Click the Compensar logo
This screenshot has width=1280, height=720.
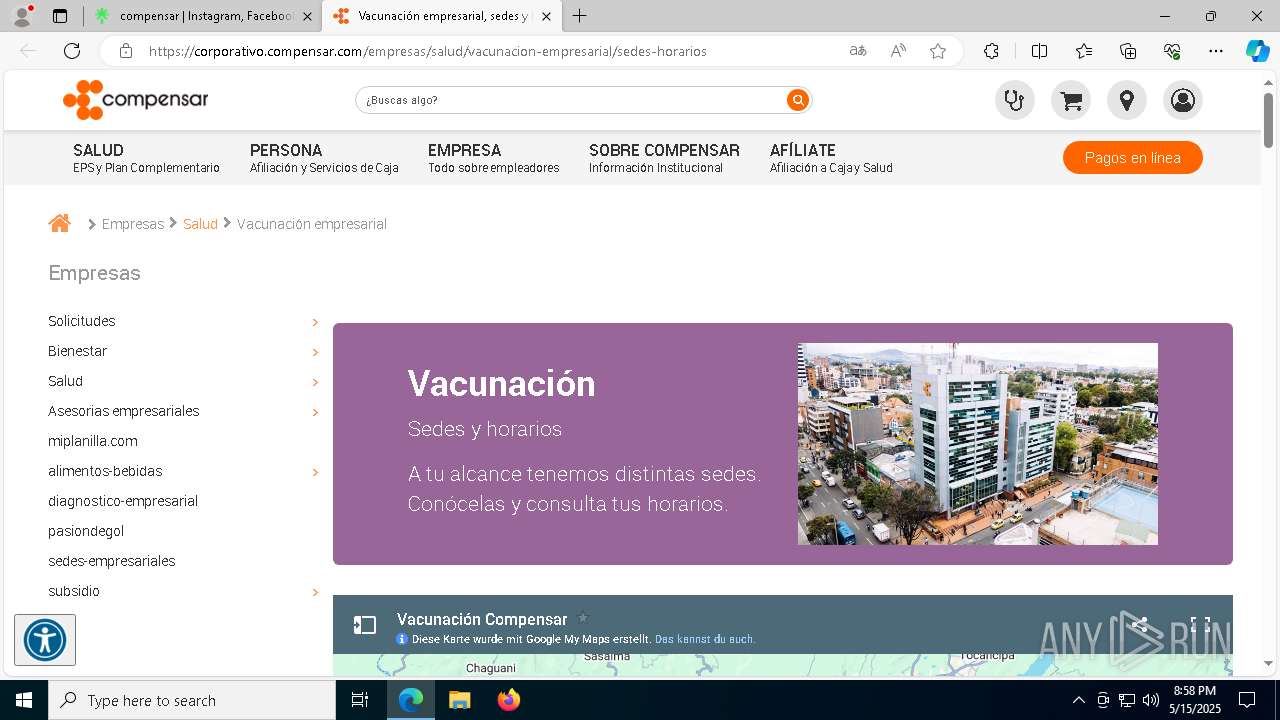(x=136, y=100)
